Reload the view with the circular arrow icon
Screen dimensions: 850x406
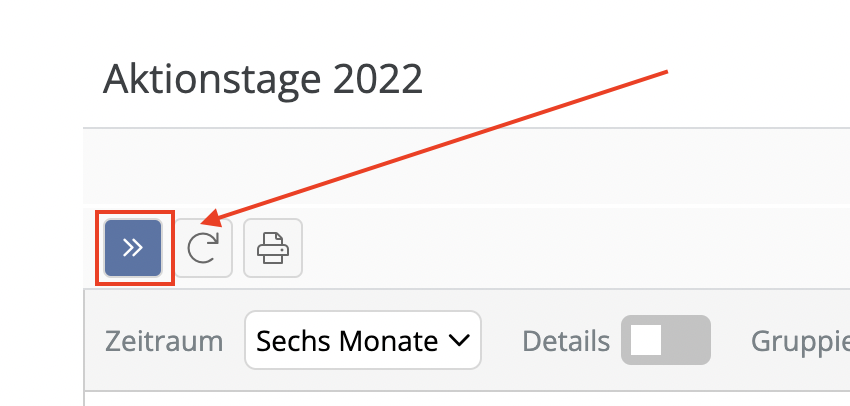tap(203, 248)
